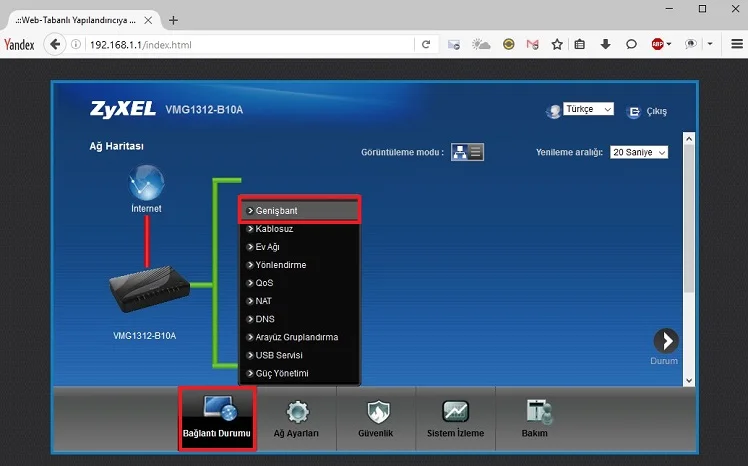Click the Çıkış logout icon
This screenshot has height=466, width=748.
tap(633, 112)
